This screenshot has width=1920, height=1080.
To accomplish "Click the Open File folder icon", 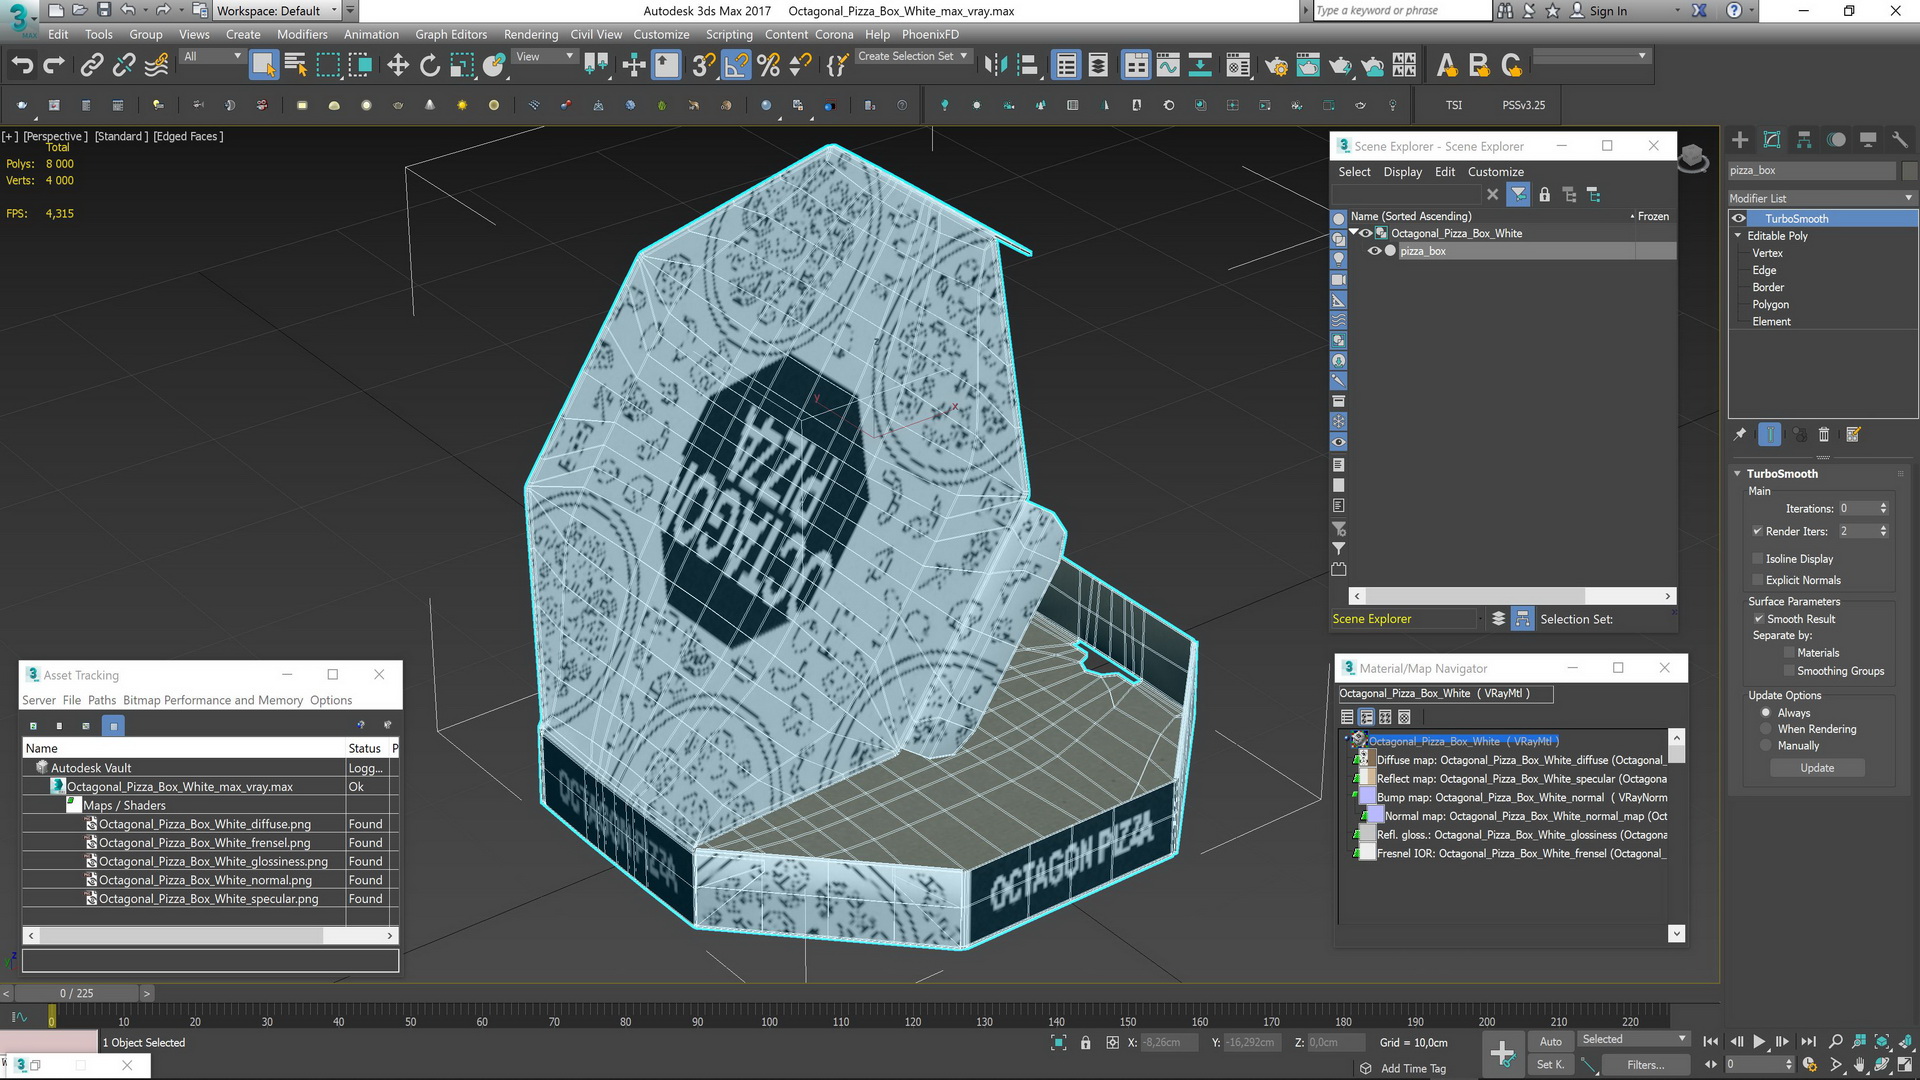I will tap(79, 10).
